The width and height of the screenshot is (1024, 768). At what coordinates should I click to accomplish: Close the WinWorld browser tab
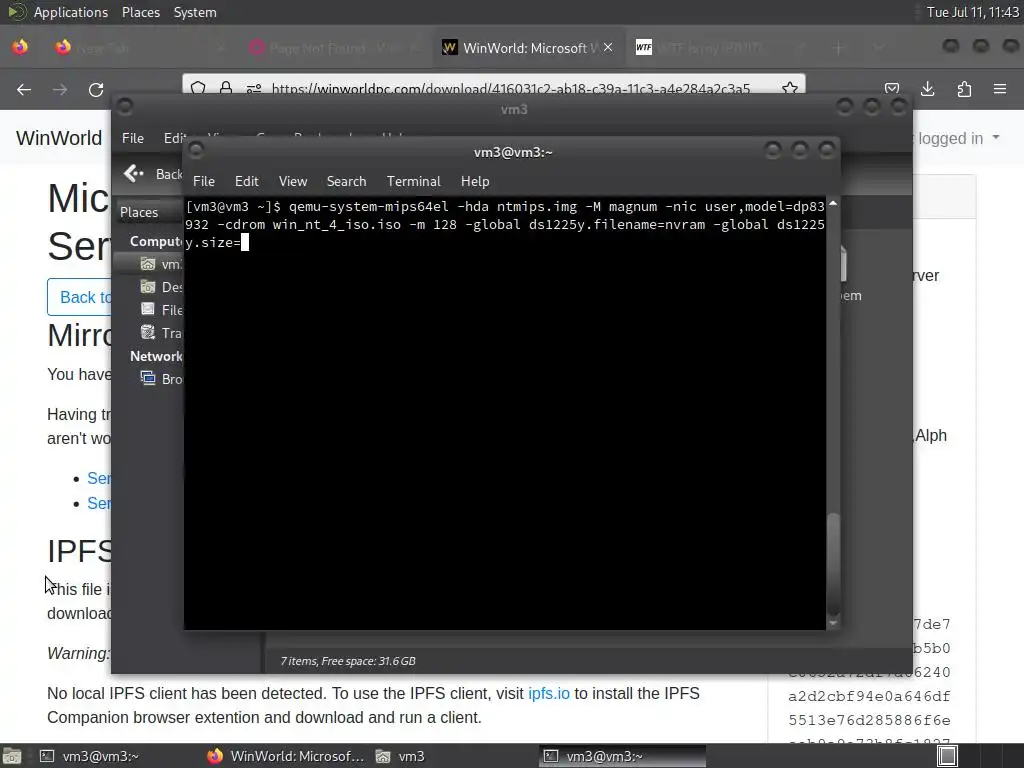click(608, 47)
